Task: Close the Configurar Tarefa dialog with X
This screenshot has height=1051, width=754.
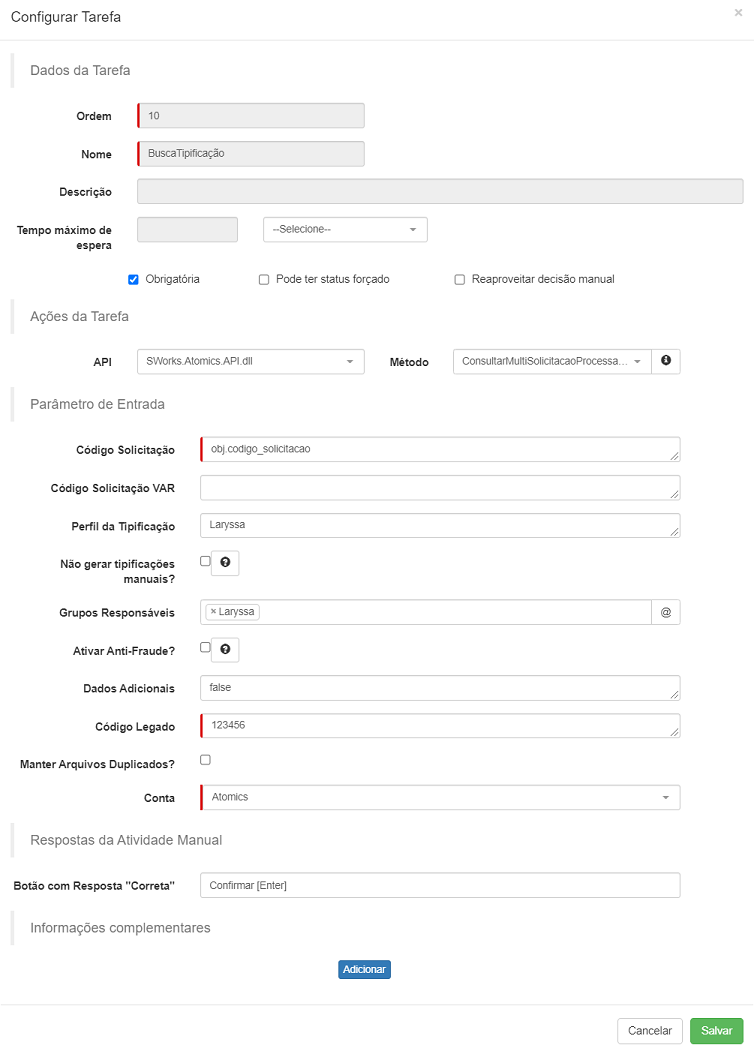Action: tap(738, 13)
